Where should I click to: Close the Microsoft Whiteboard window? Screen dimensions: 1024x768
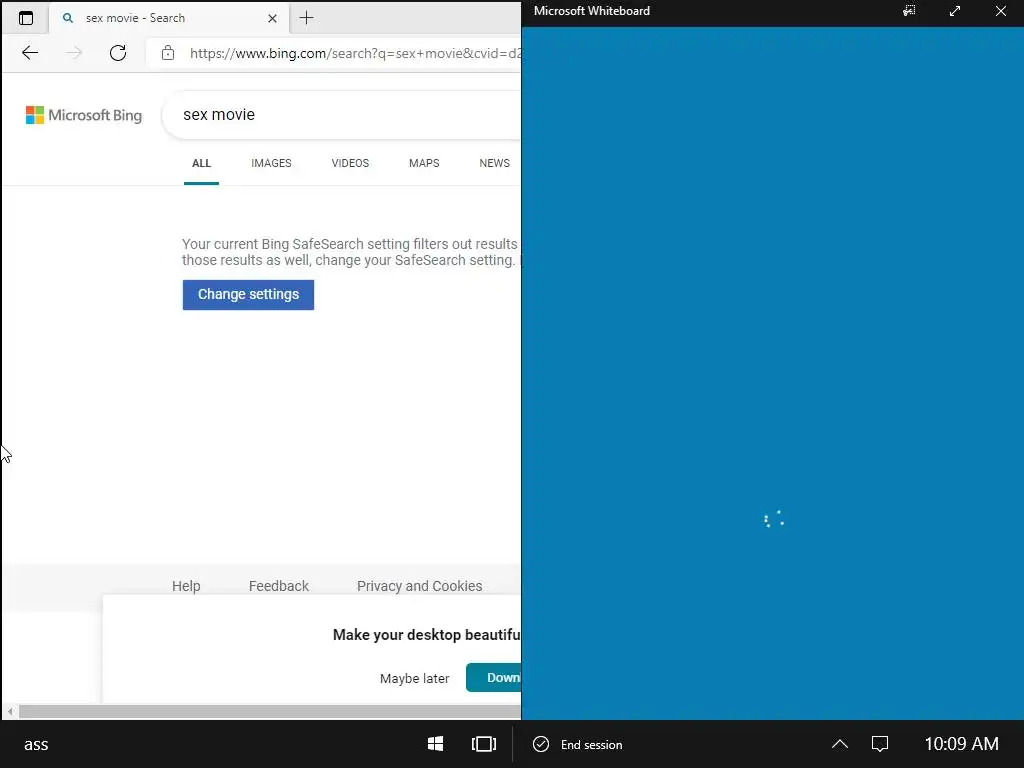tap(1000, 10)
